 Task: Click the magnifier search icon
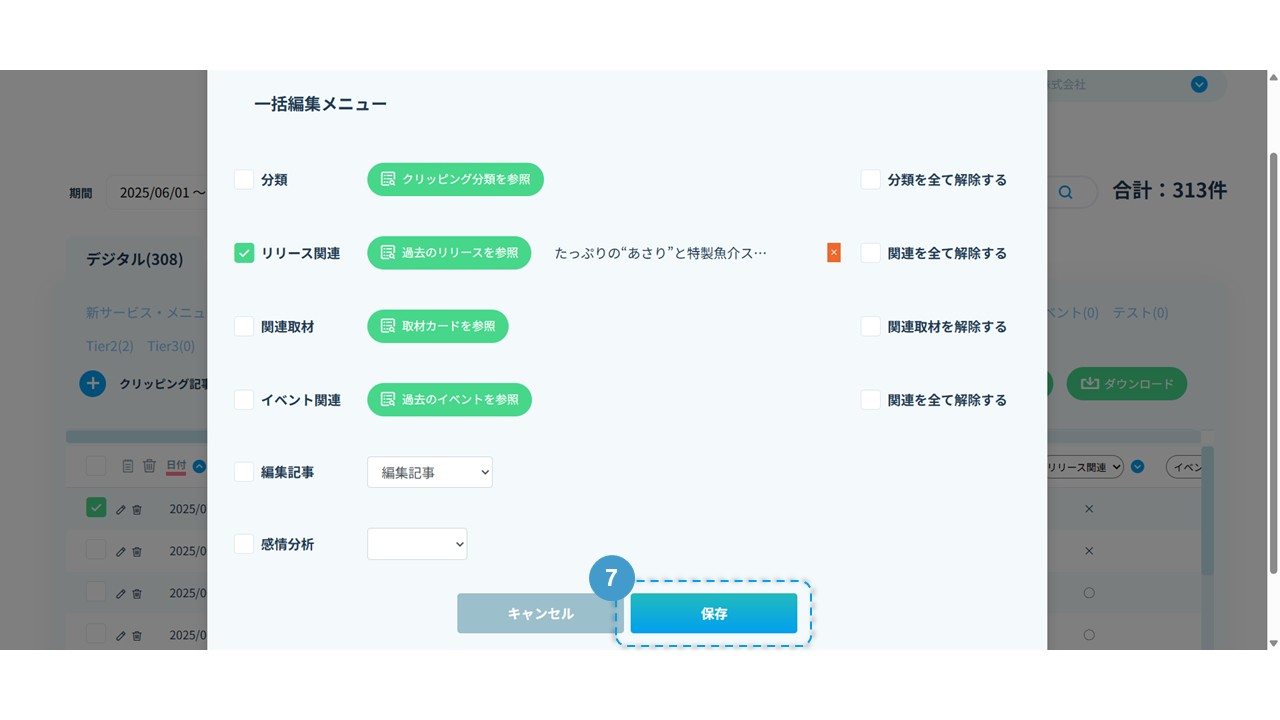[1065, 192]
